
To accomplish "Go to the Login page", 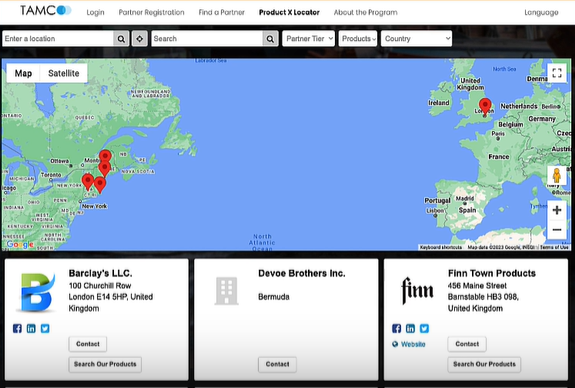I will (x=95, y=12).
